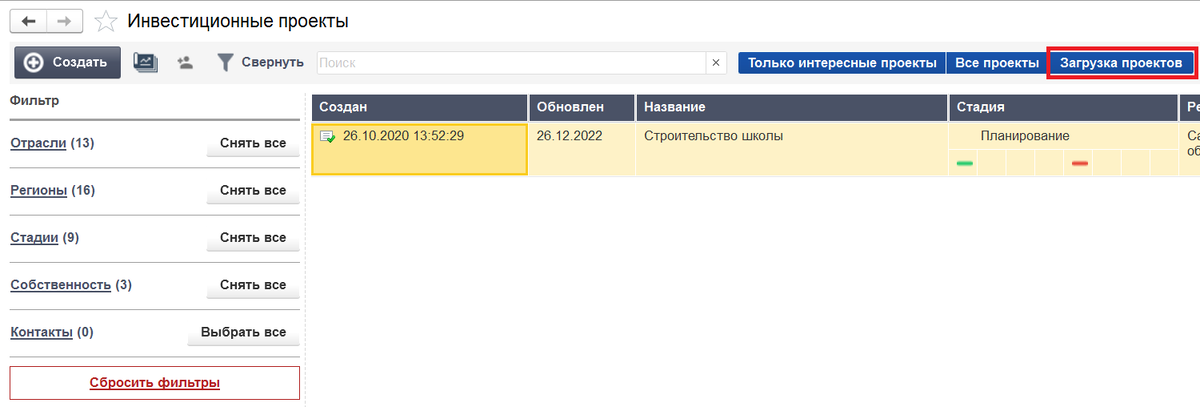Go back with the left arrow button
Image resolution: width=1200 pixels, height=407 pixels.
click(x=28, y=21)
